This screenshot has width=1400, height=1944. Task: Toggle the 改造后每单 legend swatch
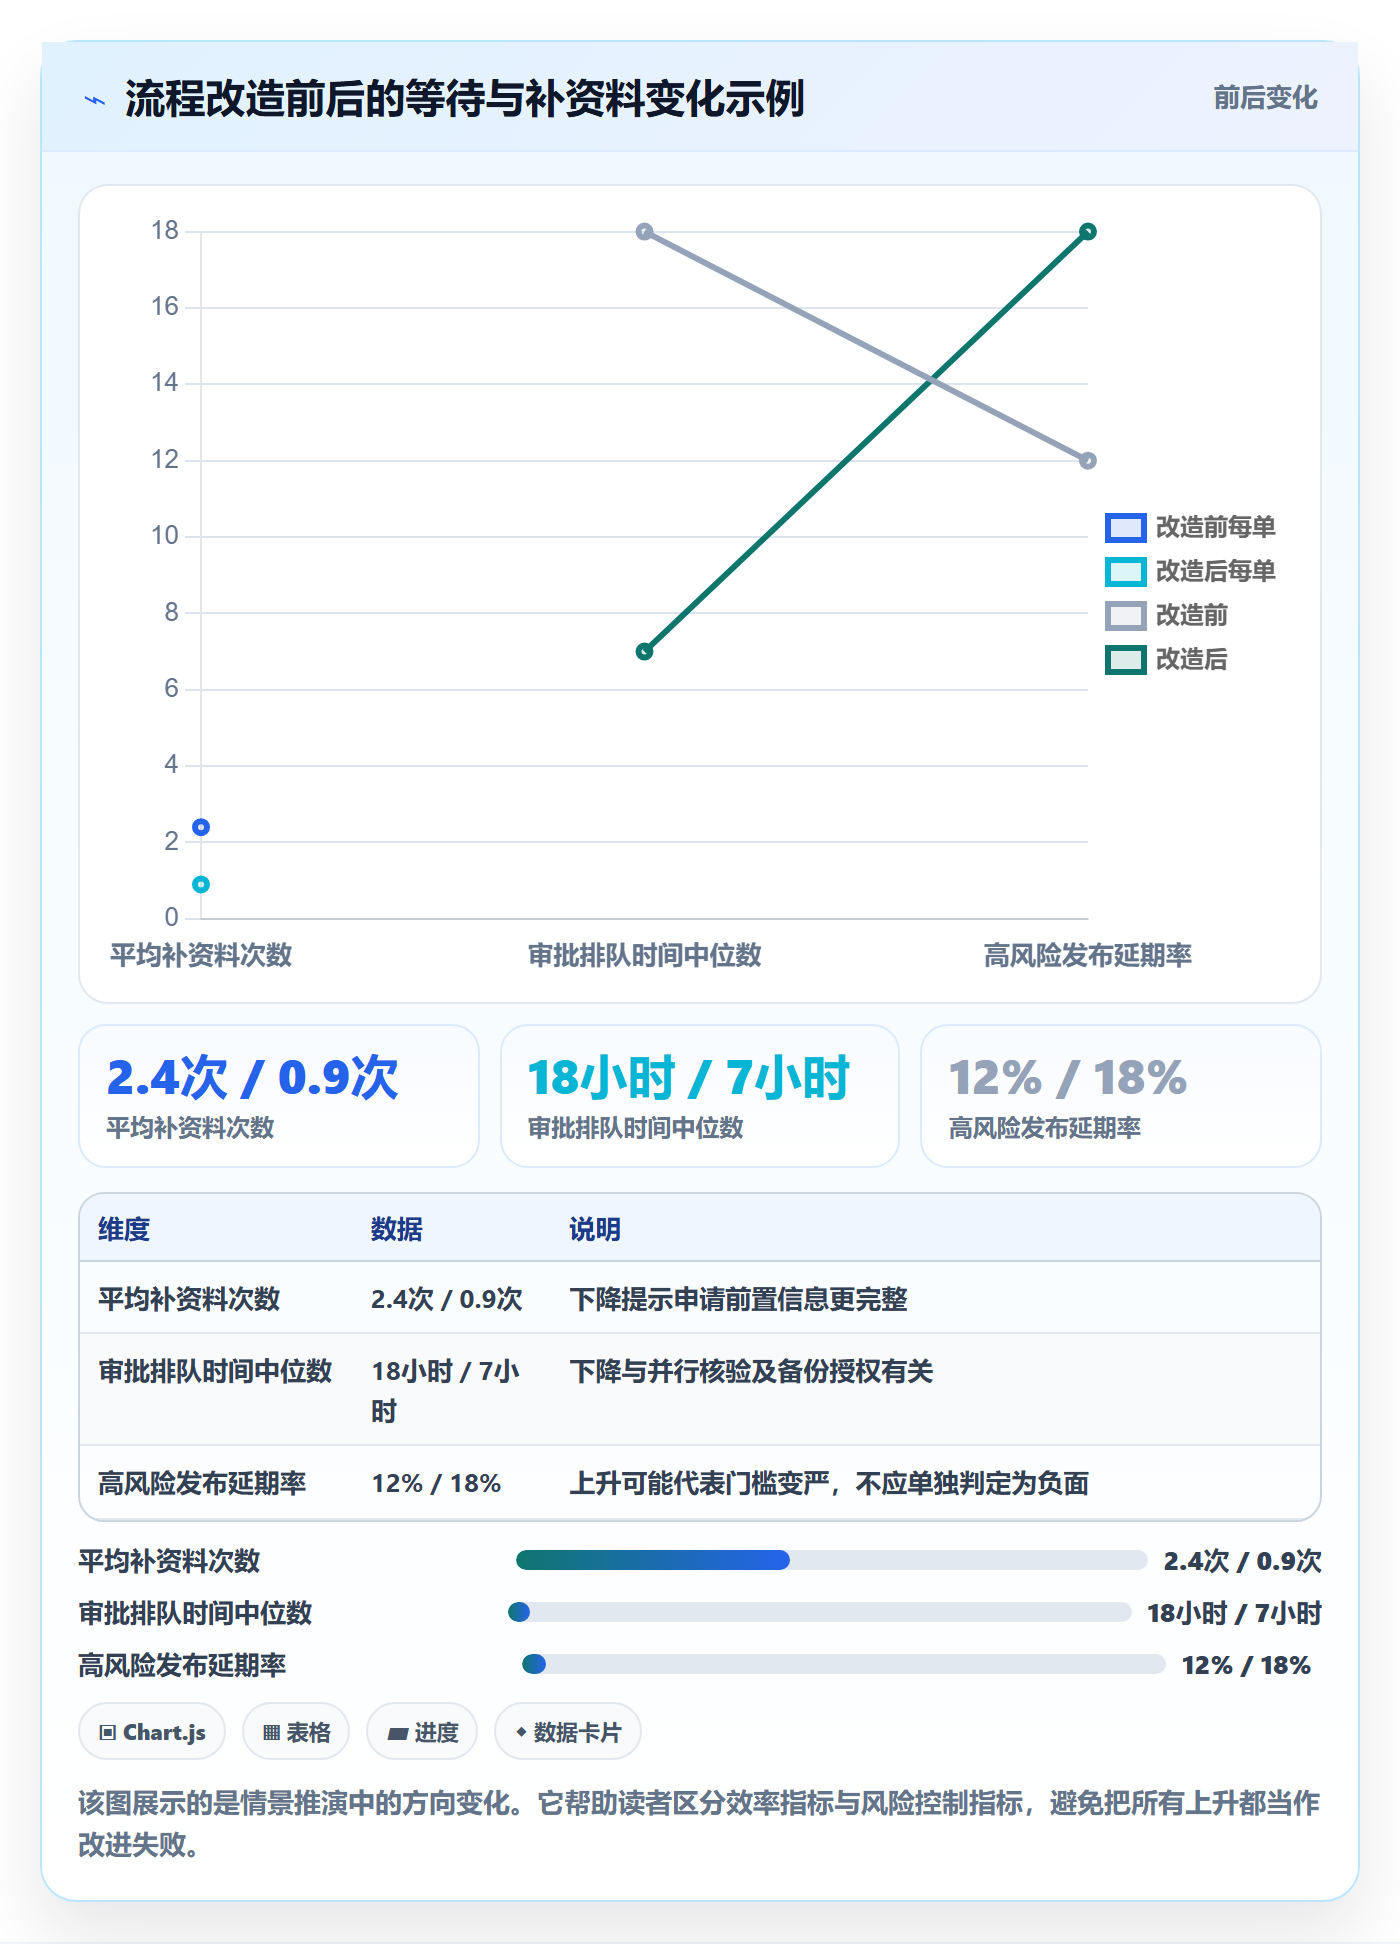[x=1125, y=571]
